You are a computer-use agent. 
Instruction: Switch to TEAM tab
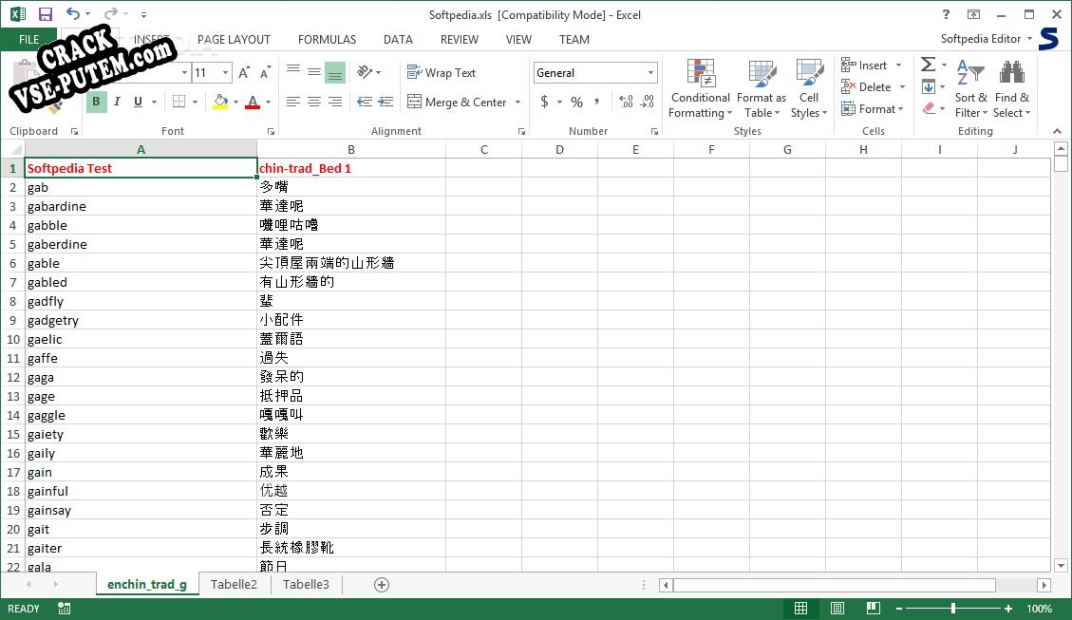pos(574,40)
